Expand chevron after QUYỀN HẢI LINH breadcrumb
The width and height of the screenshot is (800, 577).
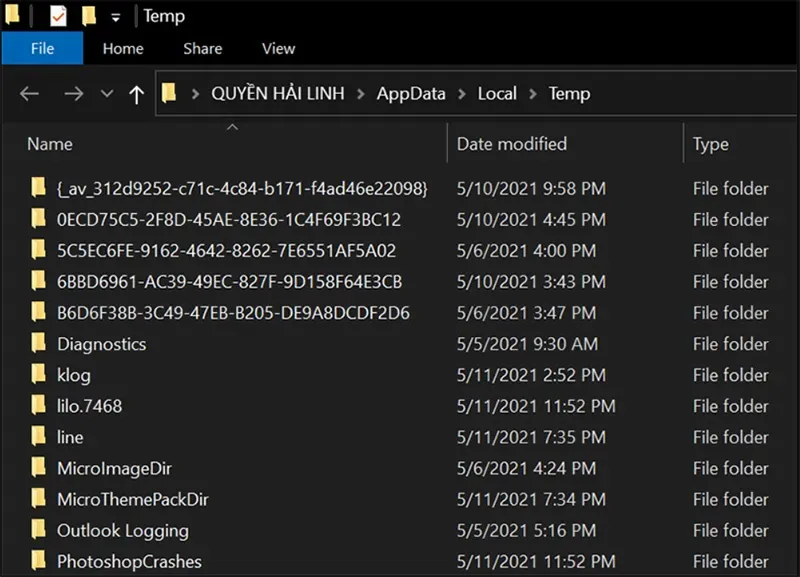(x=361, y=94)
